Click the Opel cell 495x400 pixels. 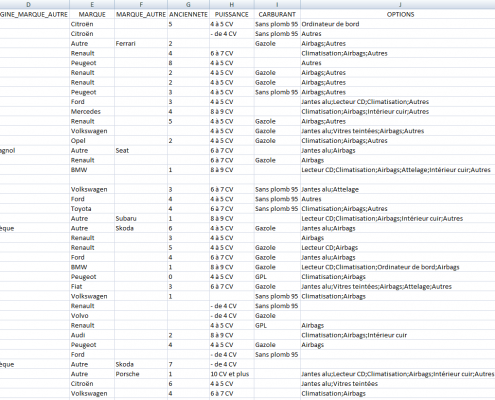click(x=92, y=141)
